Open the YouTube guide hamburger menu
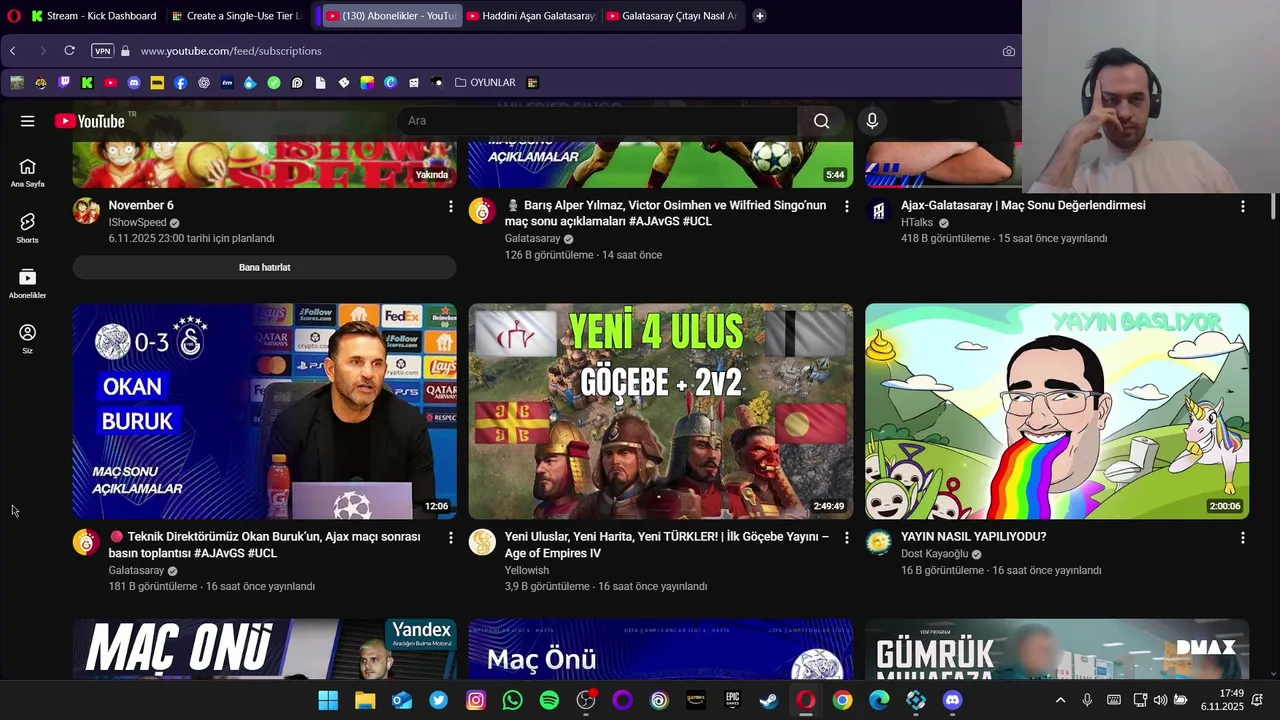The height and width of the screenshot is (720, 1280). click(x=27, y=121)
